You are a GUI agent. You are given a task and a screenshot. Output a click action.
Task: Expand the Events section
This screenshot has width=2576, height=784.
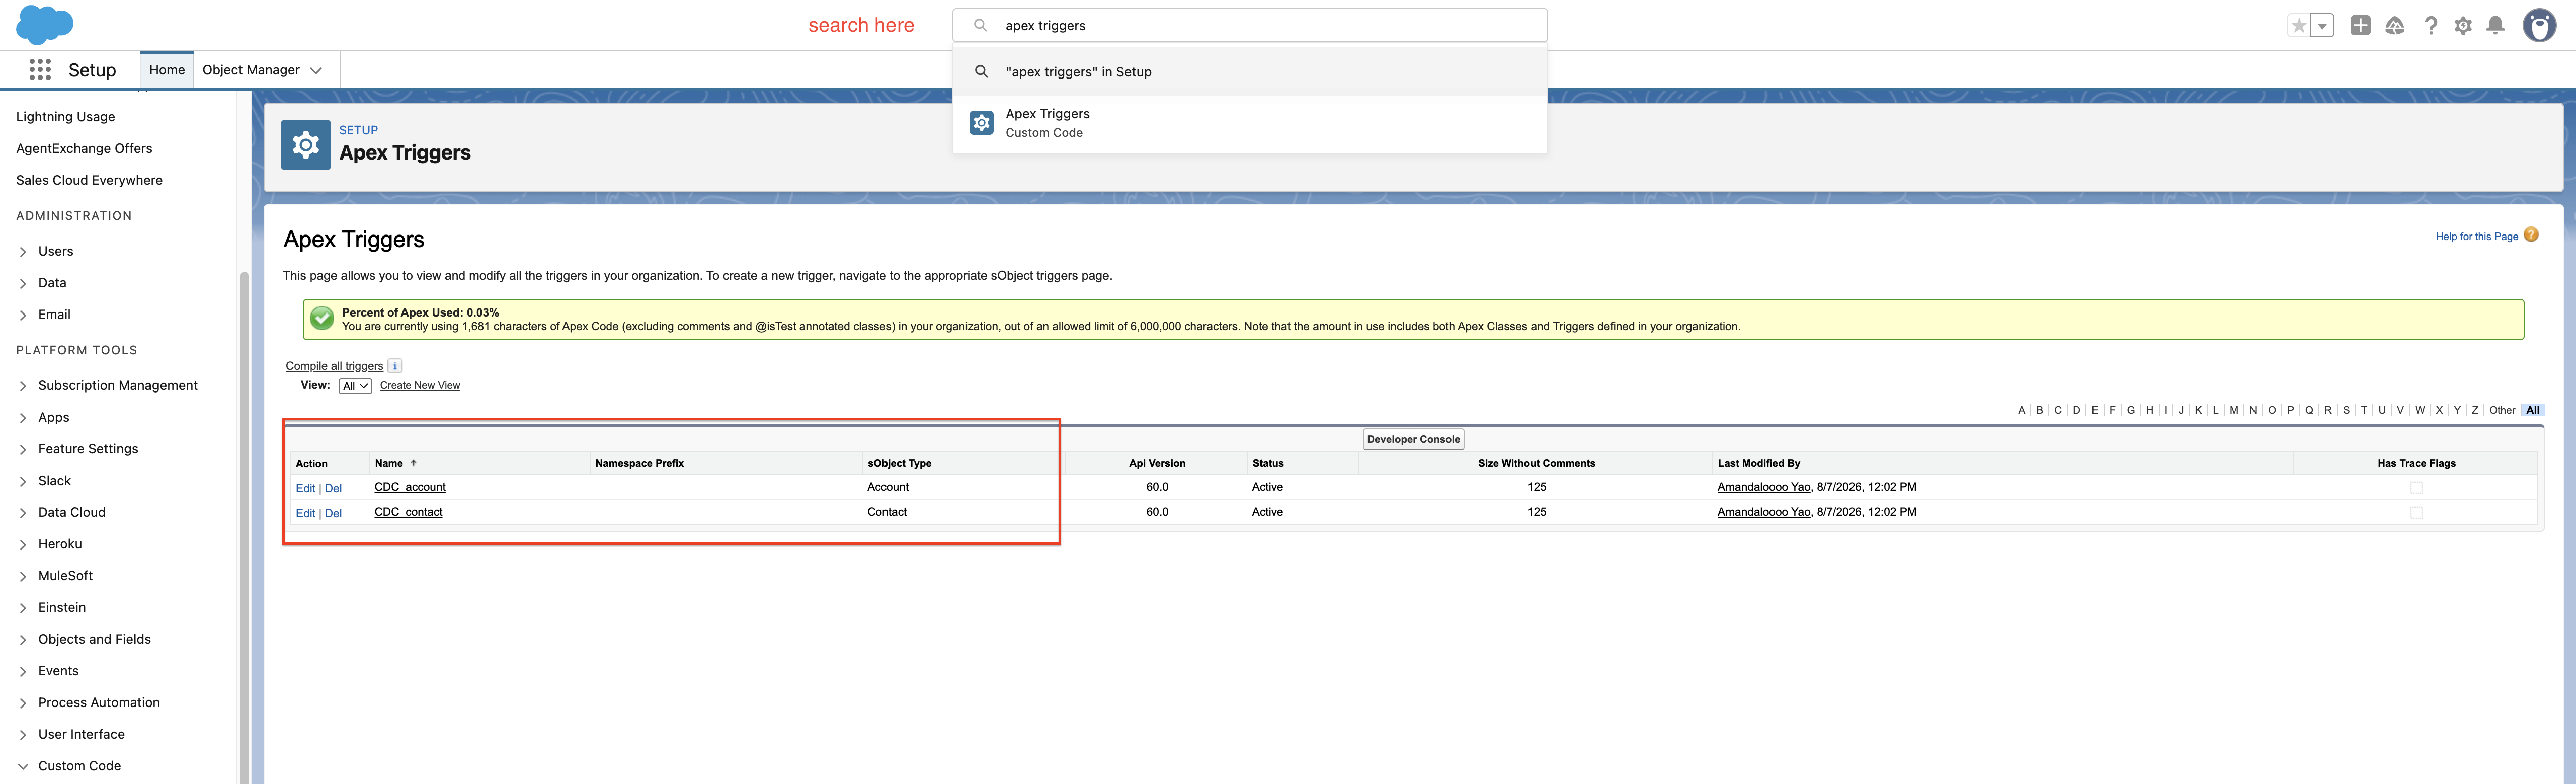(23, 671)
